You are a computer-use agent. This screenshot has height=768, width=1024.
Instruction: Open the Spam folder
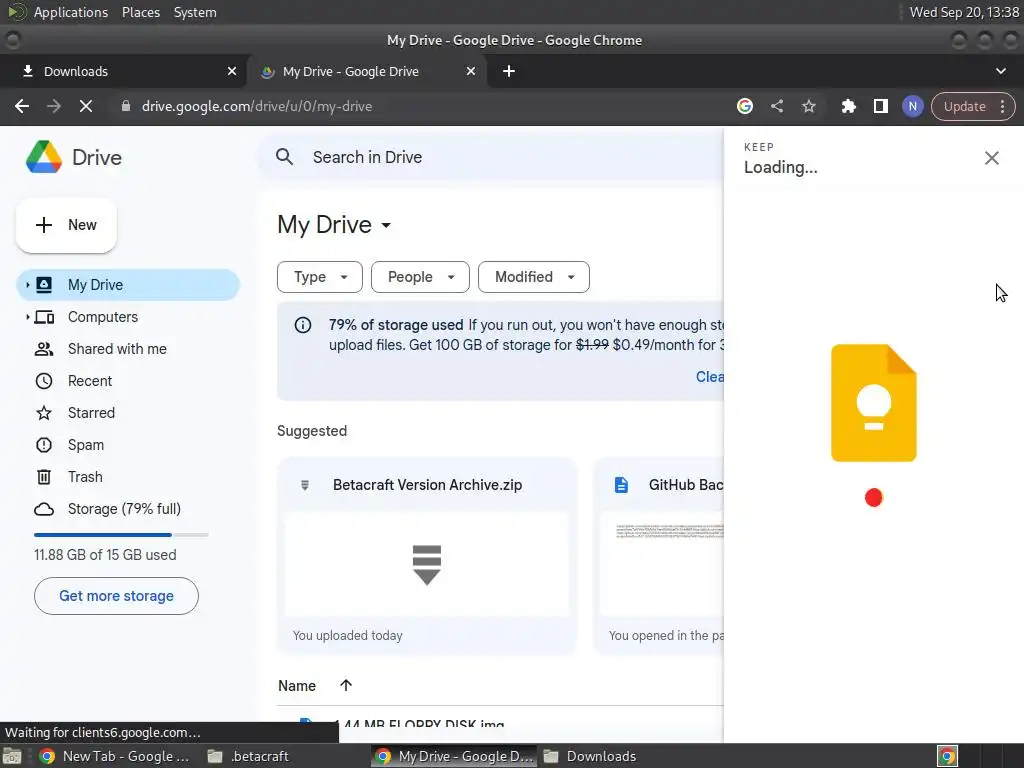[128, 445]
